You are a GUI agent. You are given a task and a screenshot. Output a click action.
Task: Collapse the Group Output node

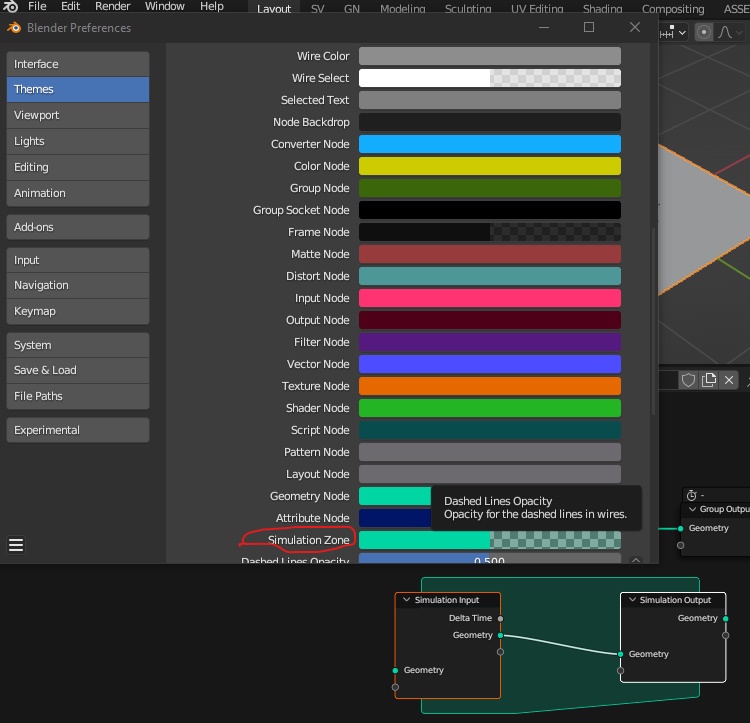click(x=692, y=509)
